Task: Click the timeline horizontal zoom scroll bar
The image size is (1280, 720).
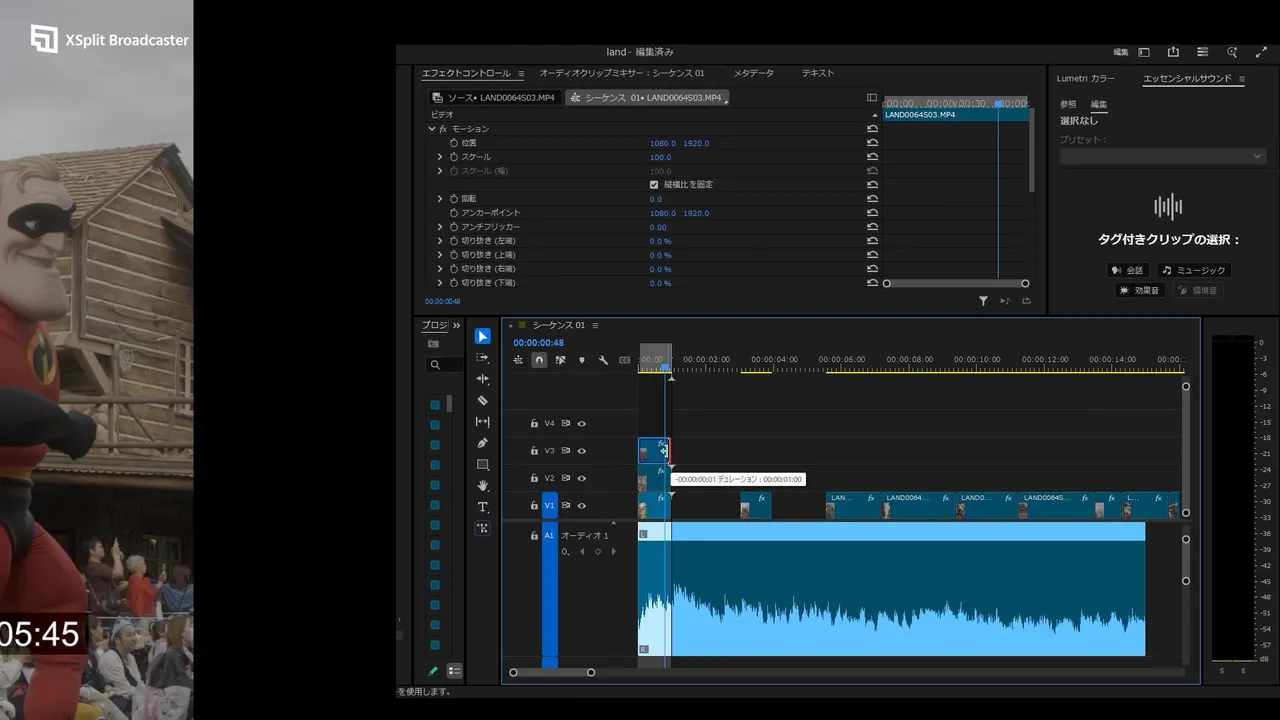Action: (552, 672)
